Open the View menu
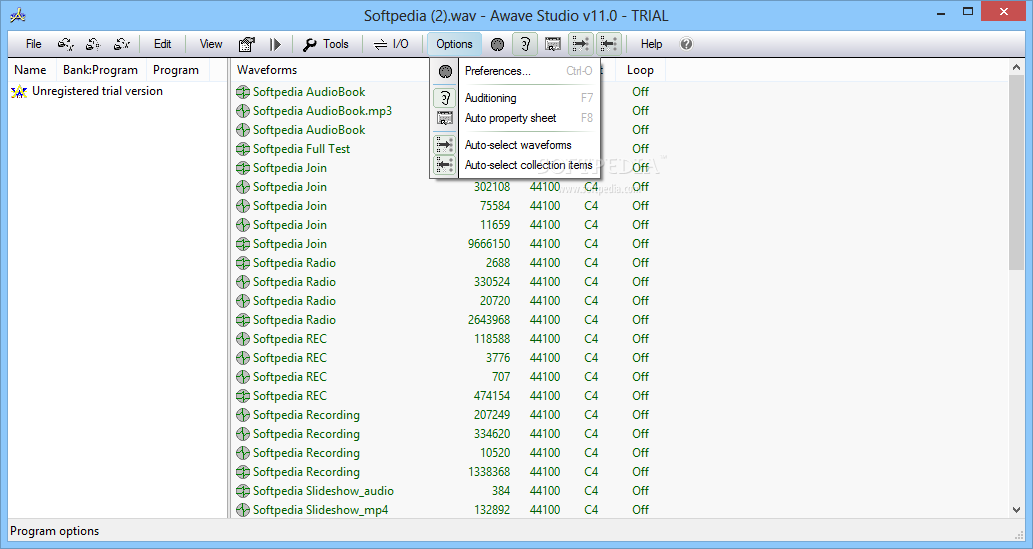The image size is (1033, 549). pos(211,44)
